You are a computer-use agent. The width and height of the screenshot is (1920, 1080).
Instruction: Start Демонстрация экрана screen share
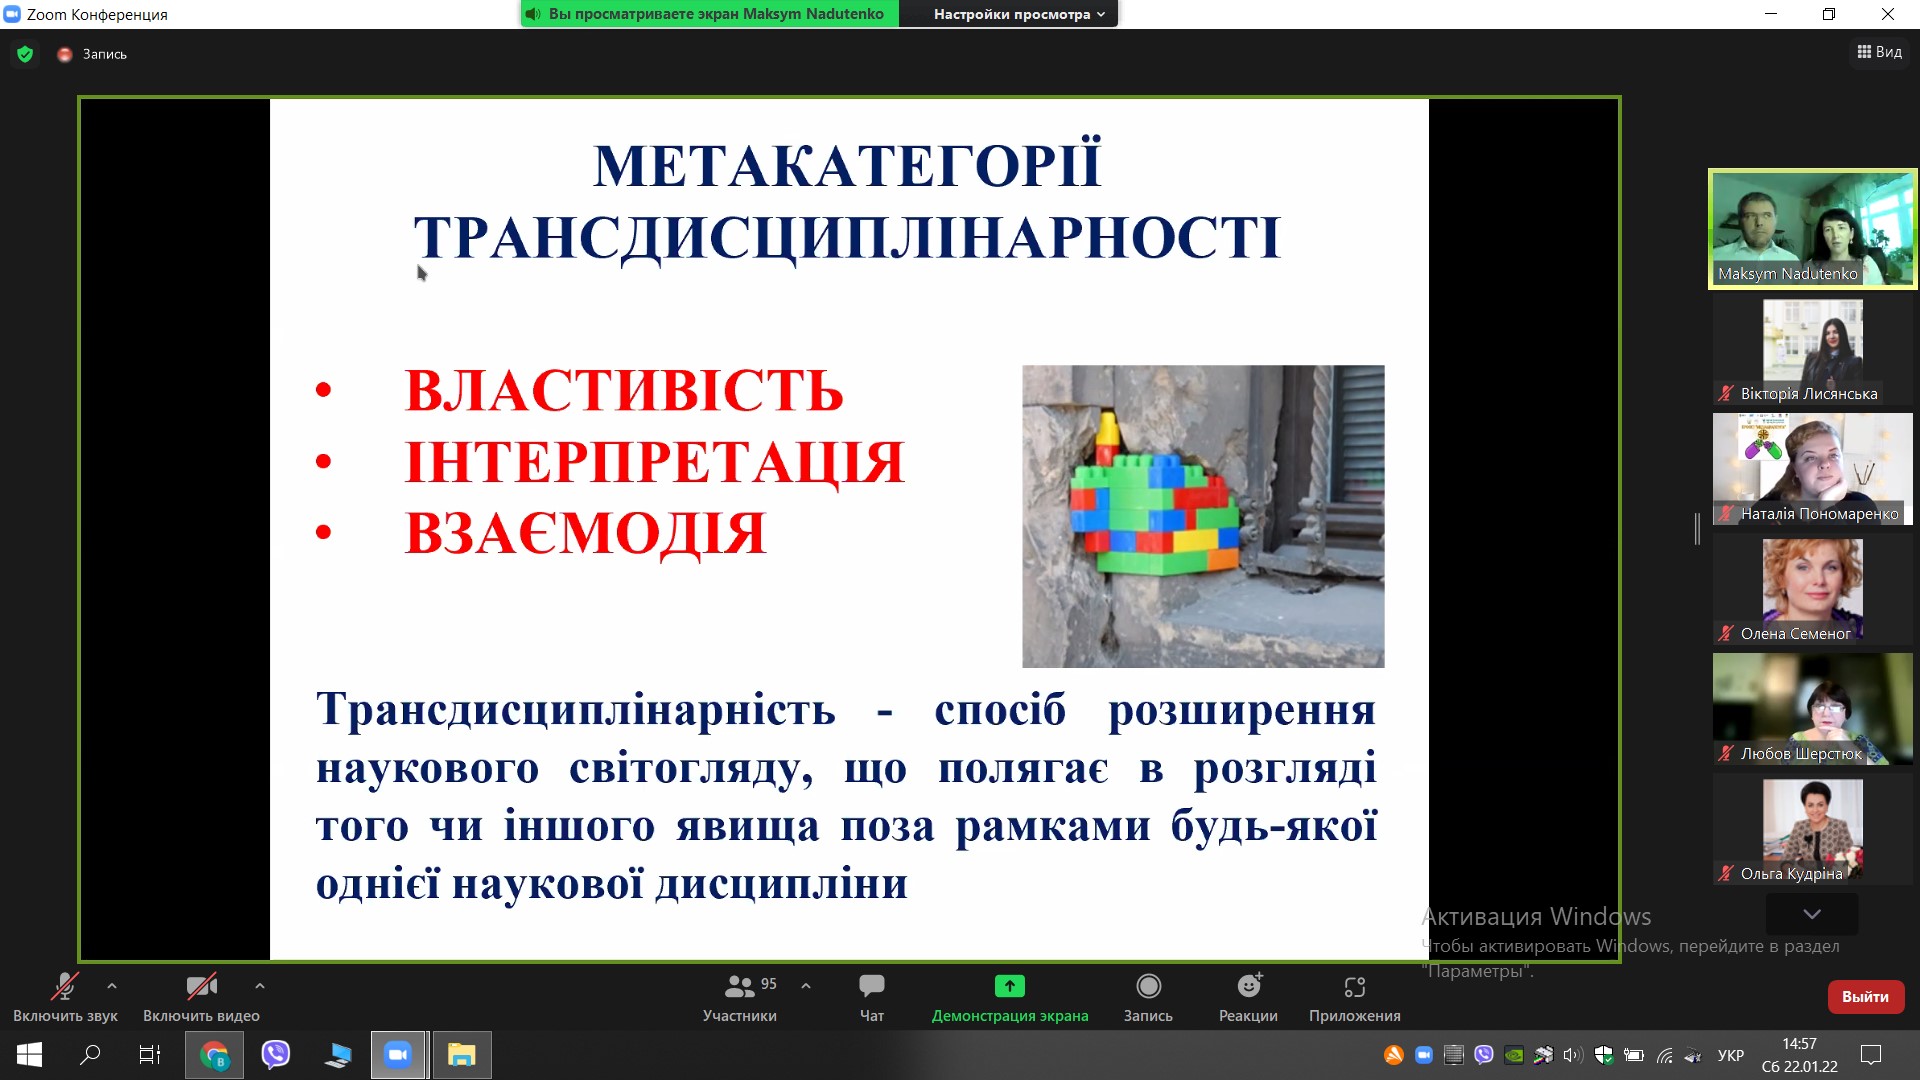point(1010,997)
